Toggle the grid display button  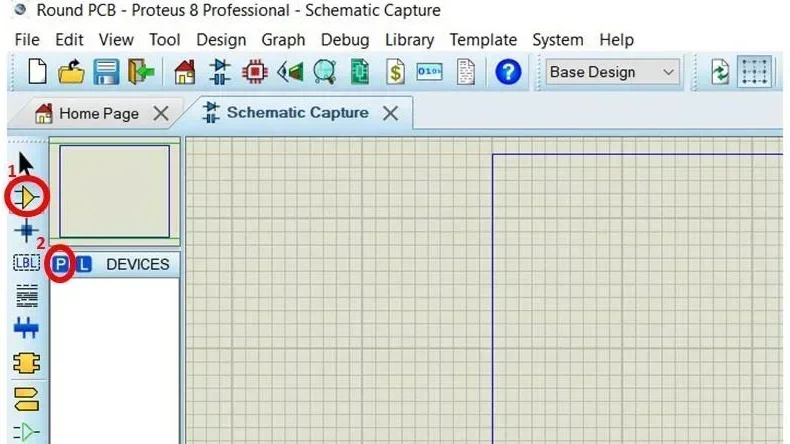tap(754, 72)
